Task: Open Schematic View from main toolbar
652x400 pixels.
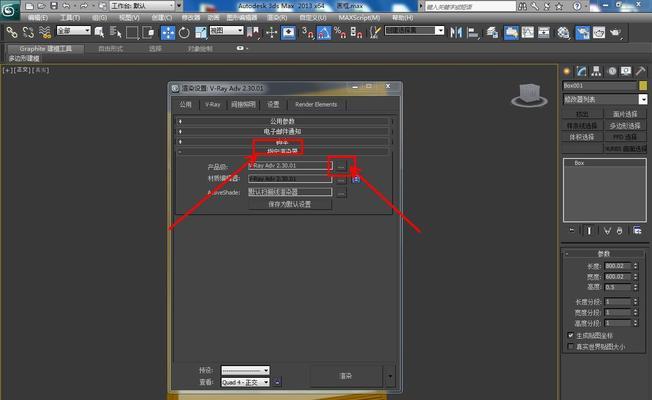Action: pos(544,32)
